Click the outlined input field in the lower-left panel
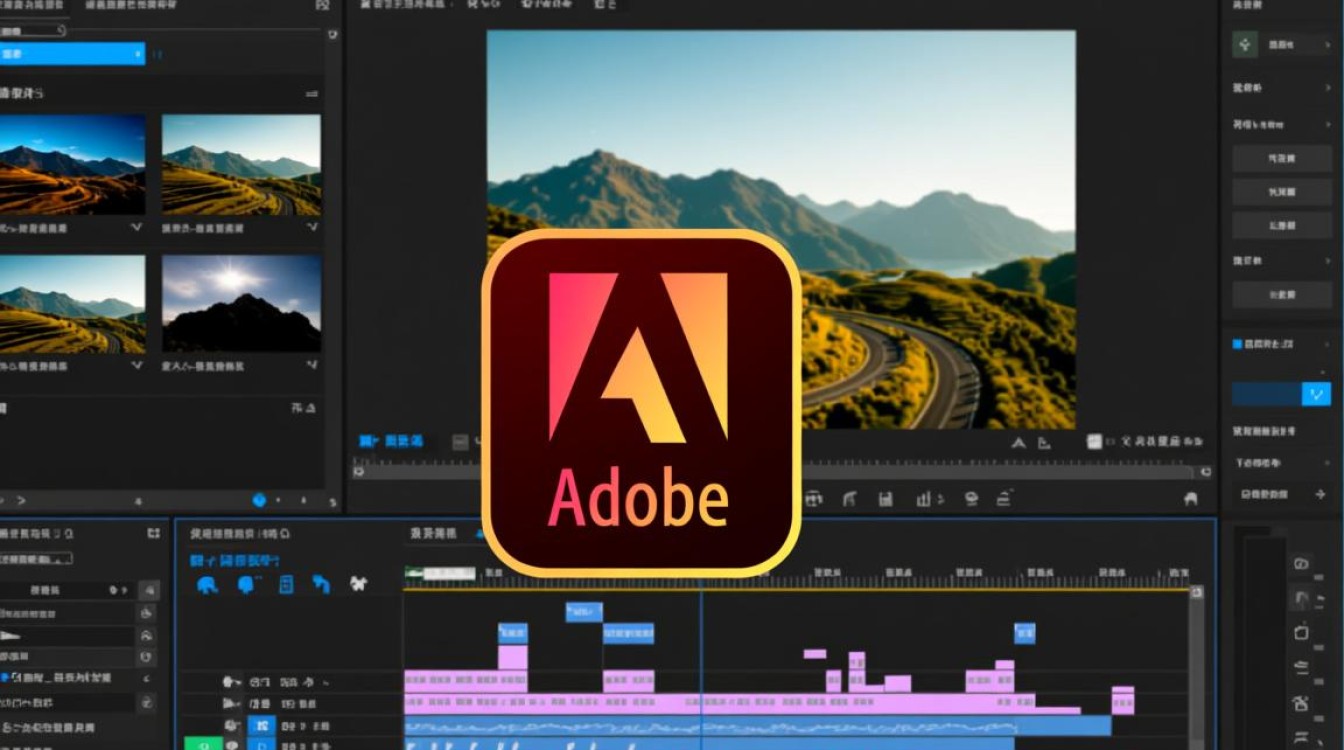 [36, 559]
